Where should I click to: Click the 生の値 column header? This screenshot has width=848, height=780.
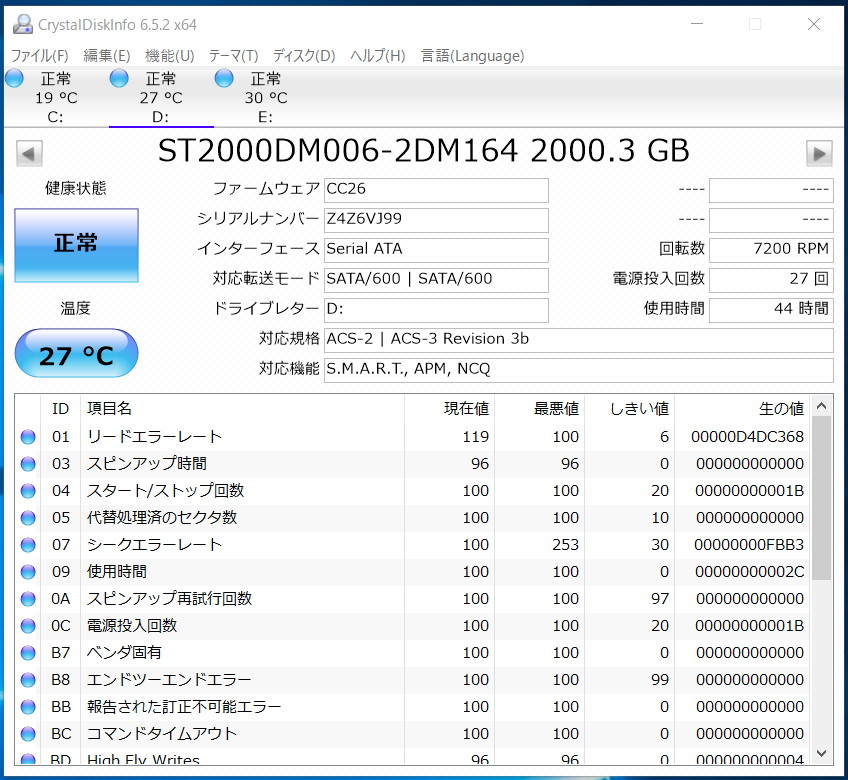coord(742,408)
